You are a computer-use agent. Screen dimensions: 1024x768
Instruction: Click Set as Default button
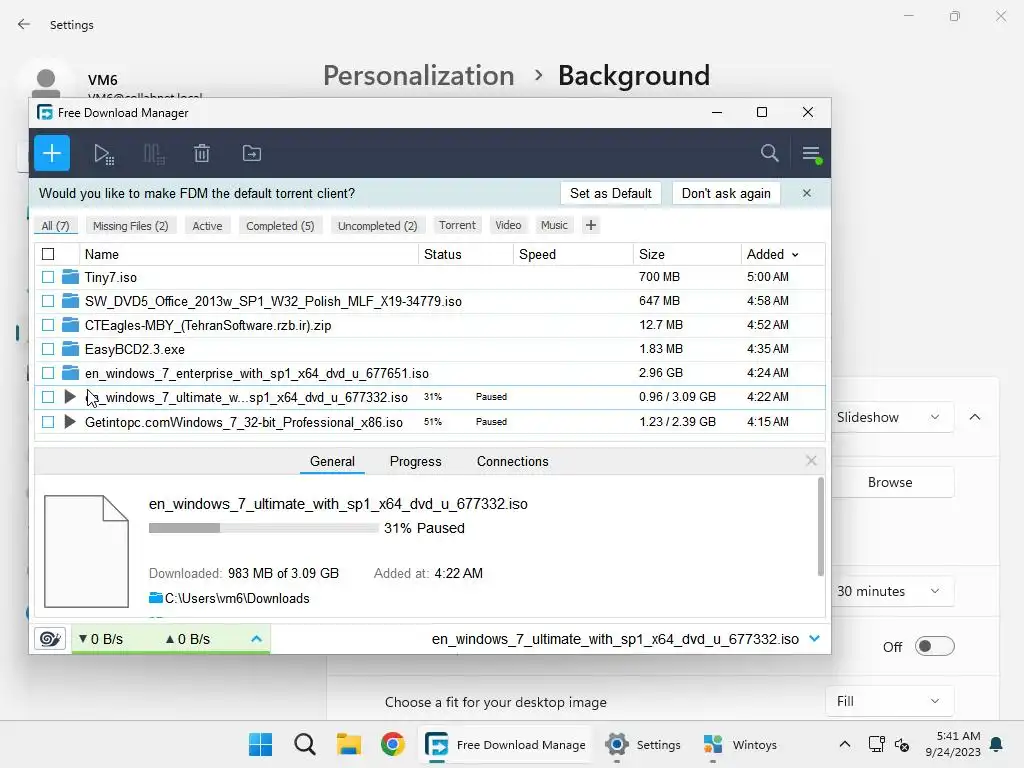[x=611, y=193]
